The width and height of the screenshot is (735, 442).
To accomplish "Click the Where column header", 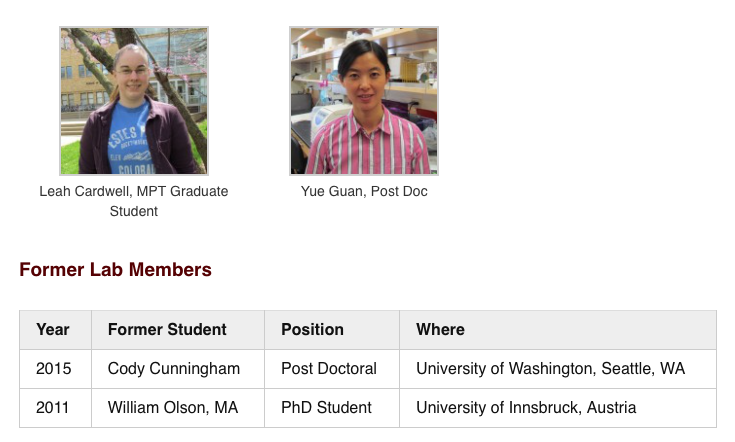I will [440, 329].
